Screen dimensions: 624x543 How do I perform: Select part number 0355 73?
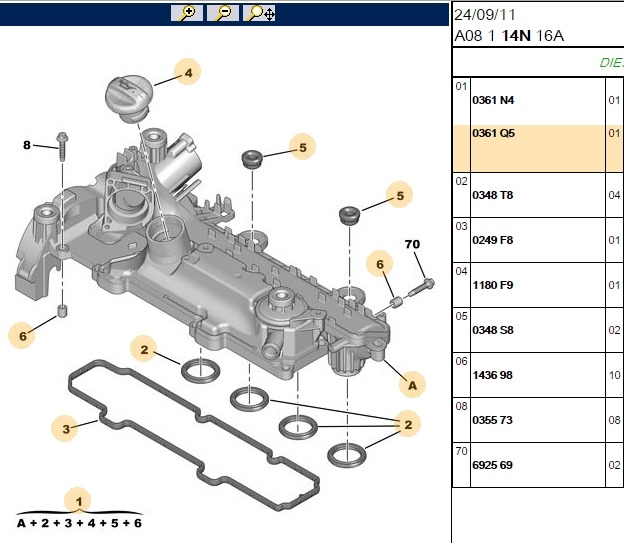(x=492, y=420)
